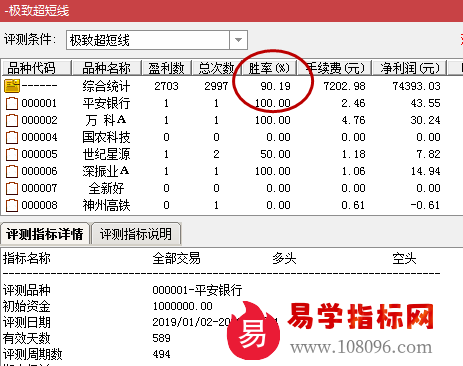Select the icon for 000005 世纪星源
The width and height of the screenshot is (463, 366).
click(12, 154)
